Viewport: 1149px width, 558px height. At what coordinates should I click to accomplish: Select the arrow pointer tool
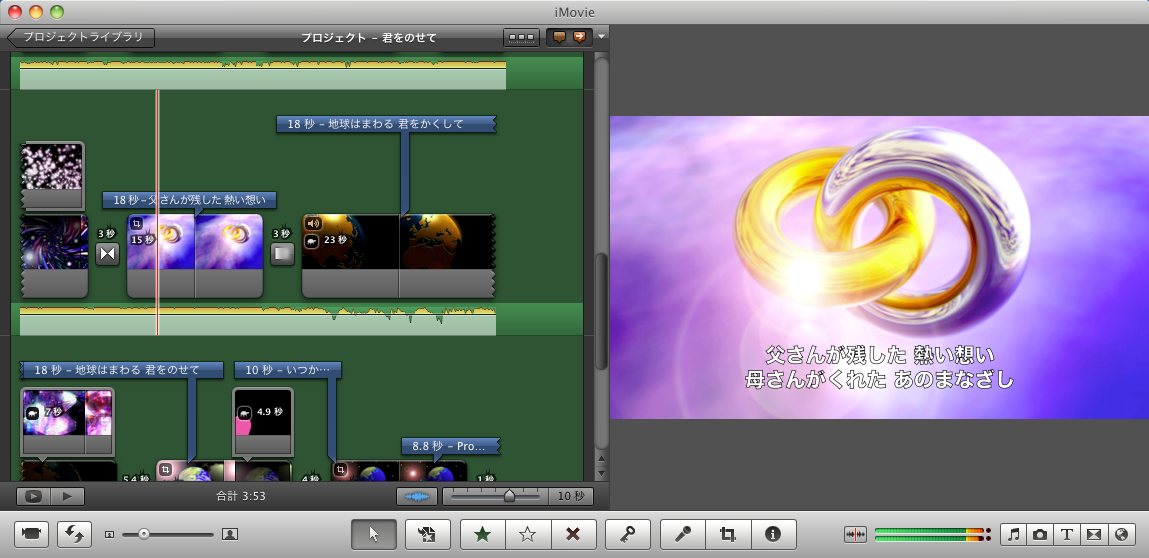tap(374, 534)
